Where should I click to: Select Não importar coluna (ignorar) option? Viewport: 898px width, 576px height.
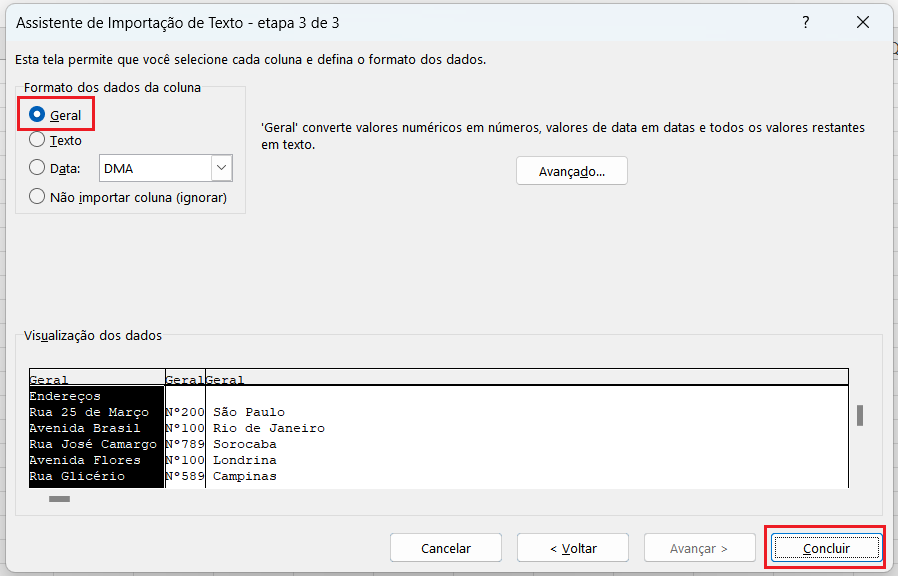point(38,197)
